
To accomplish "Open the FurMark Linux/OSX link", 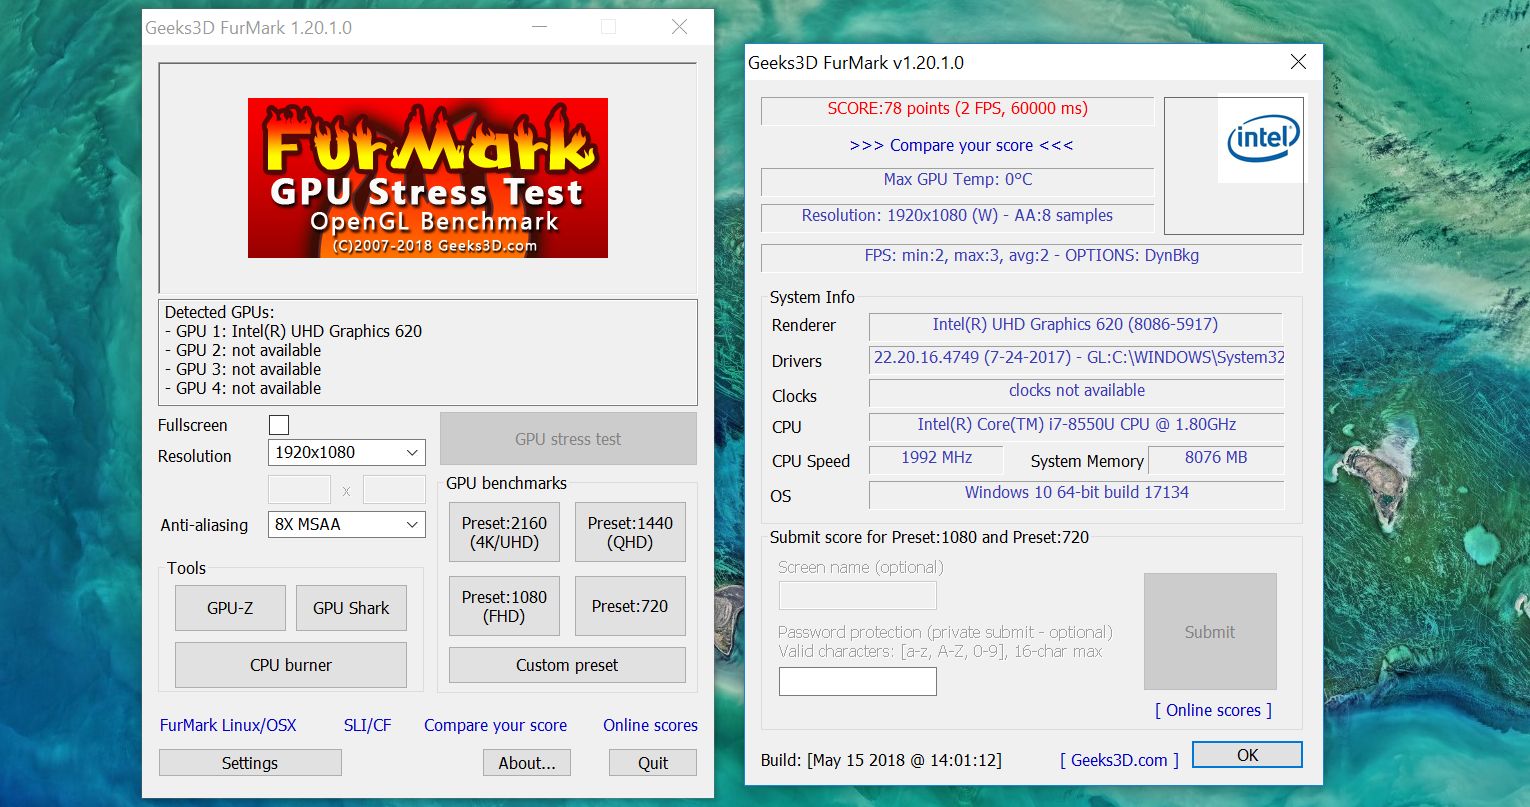I will pyautogui.click(x=228, y=725).
